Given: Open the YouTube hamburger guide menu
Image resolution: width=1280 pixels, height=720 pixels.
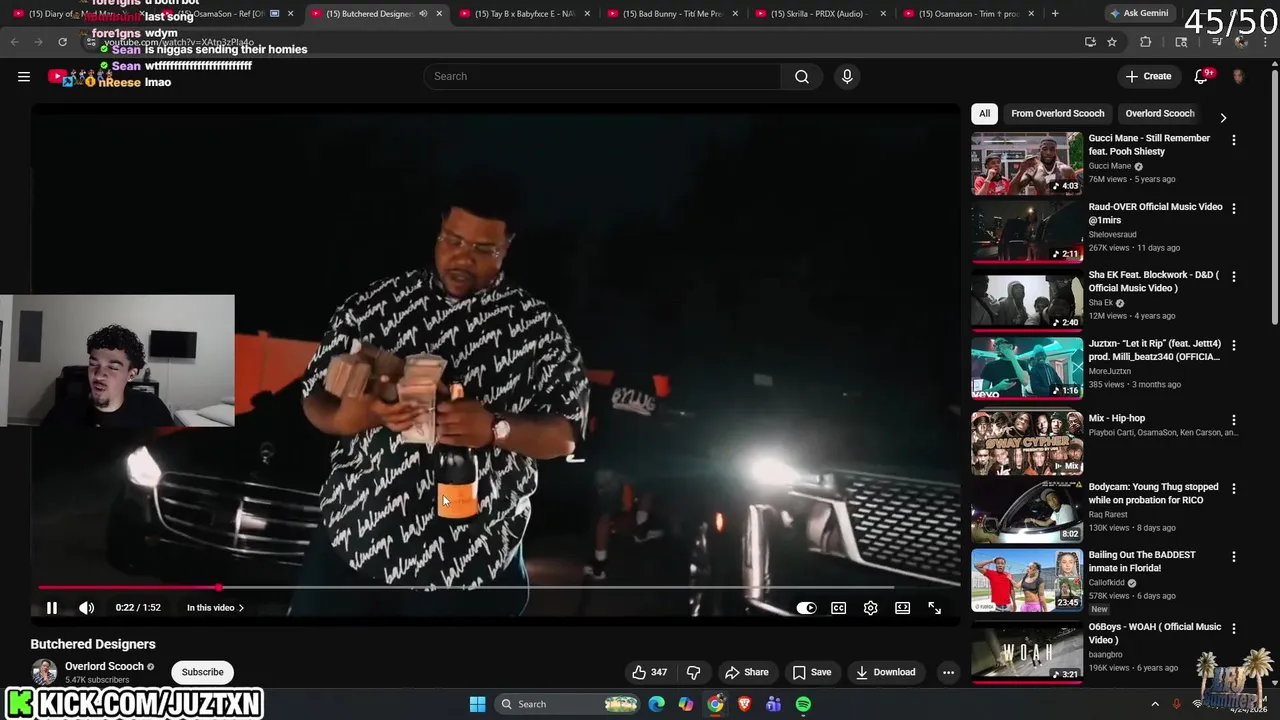Looking at the screenshot, I should coord(24,76).
